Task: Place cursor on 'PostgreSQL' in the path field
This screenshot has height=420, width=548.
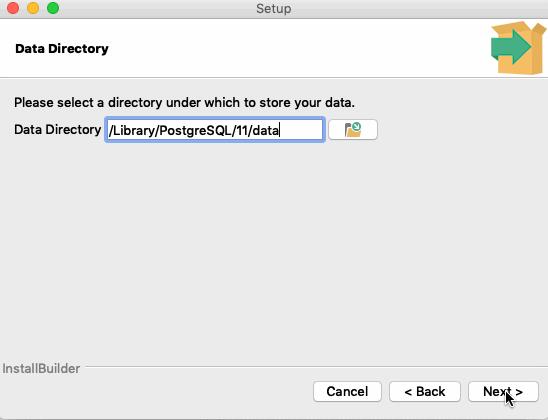Action: pos(195,131)
